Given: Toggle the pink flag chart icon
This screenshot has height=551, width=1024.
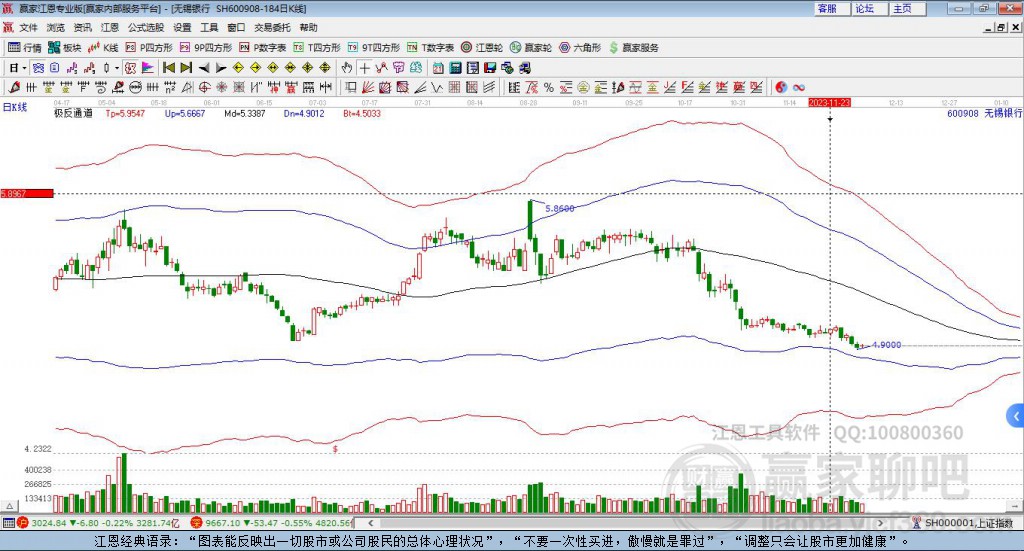Looking at the screenshot, I should tap(148, 68).
